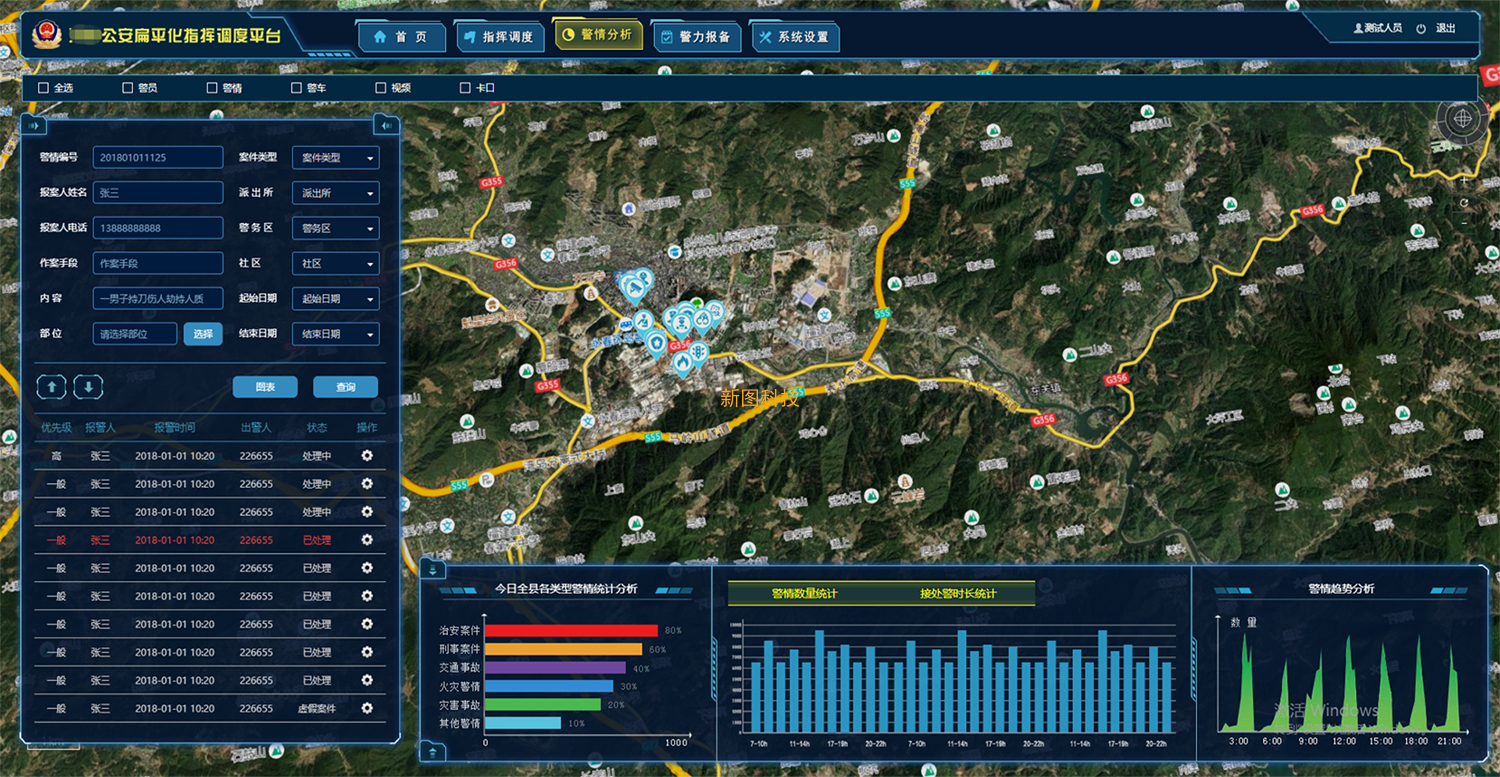Check the 全选 checkbox
The image size is (1500, 777).
click(43, 88)
